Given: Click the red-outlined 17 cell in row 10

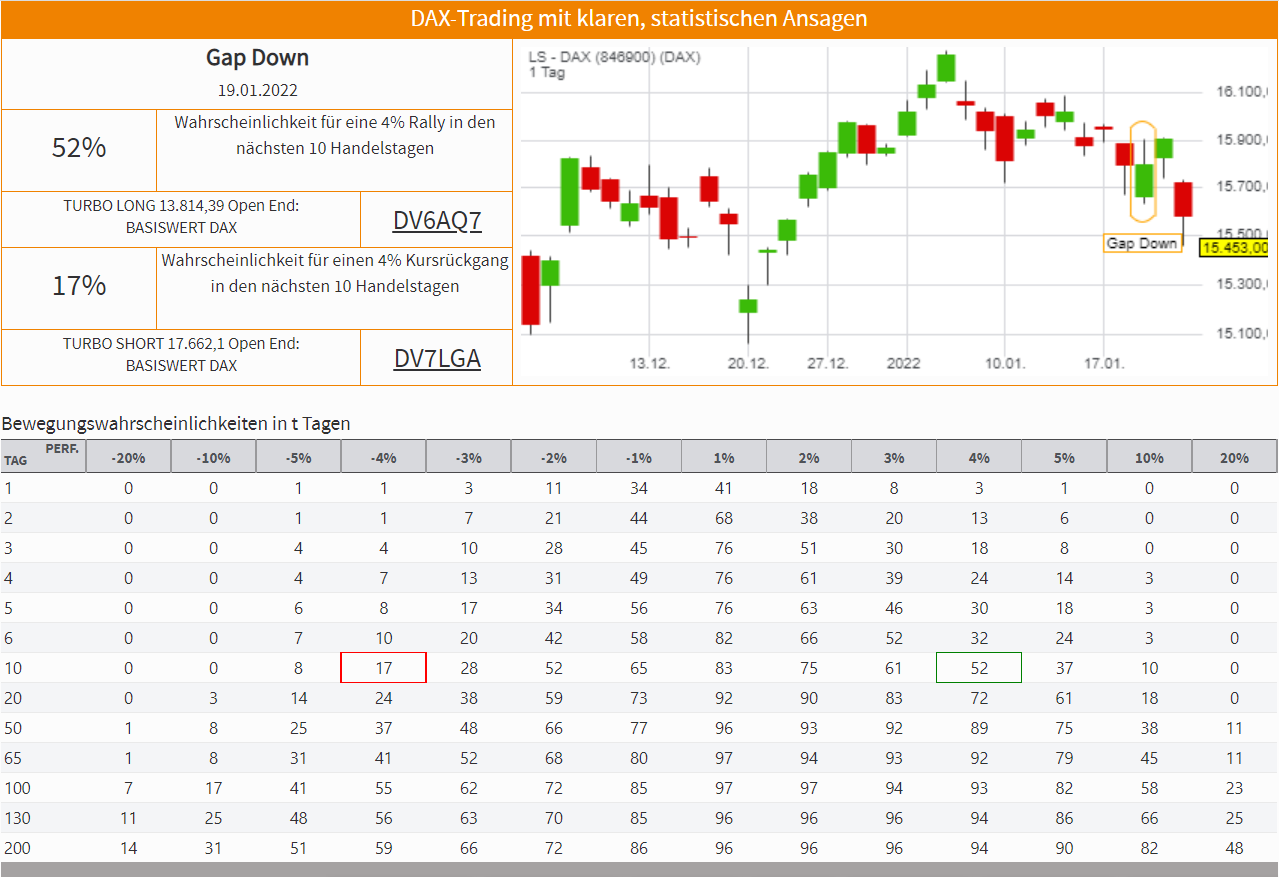Looking at the screenshot, I should pyautogui.click(x=384, y=668).
